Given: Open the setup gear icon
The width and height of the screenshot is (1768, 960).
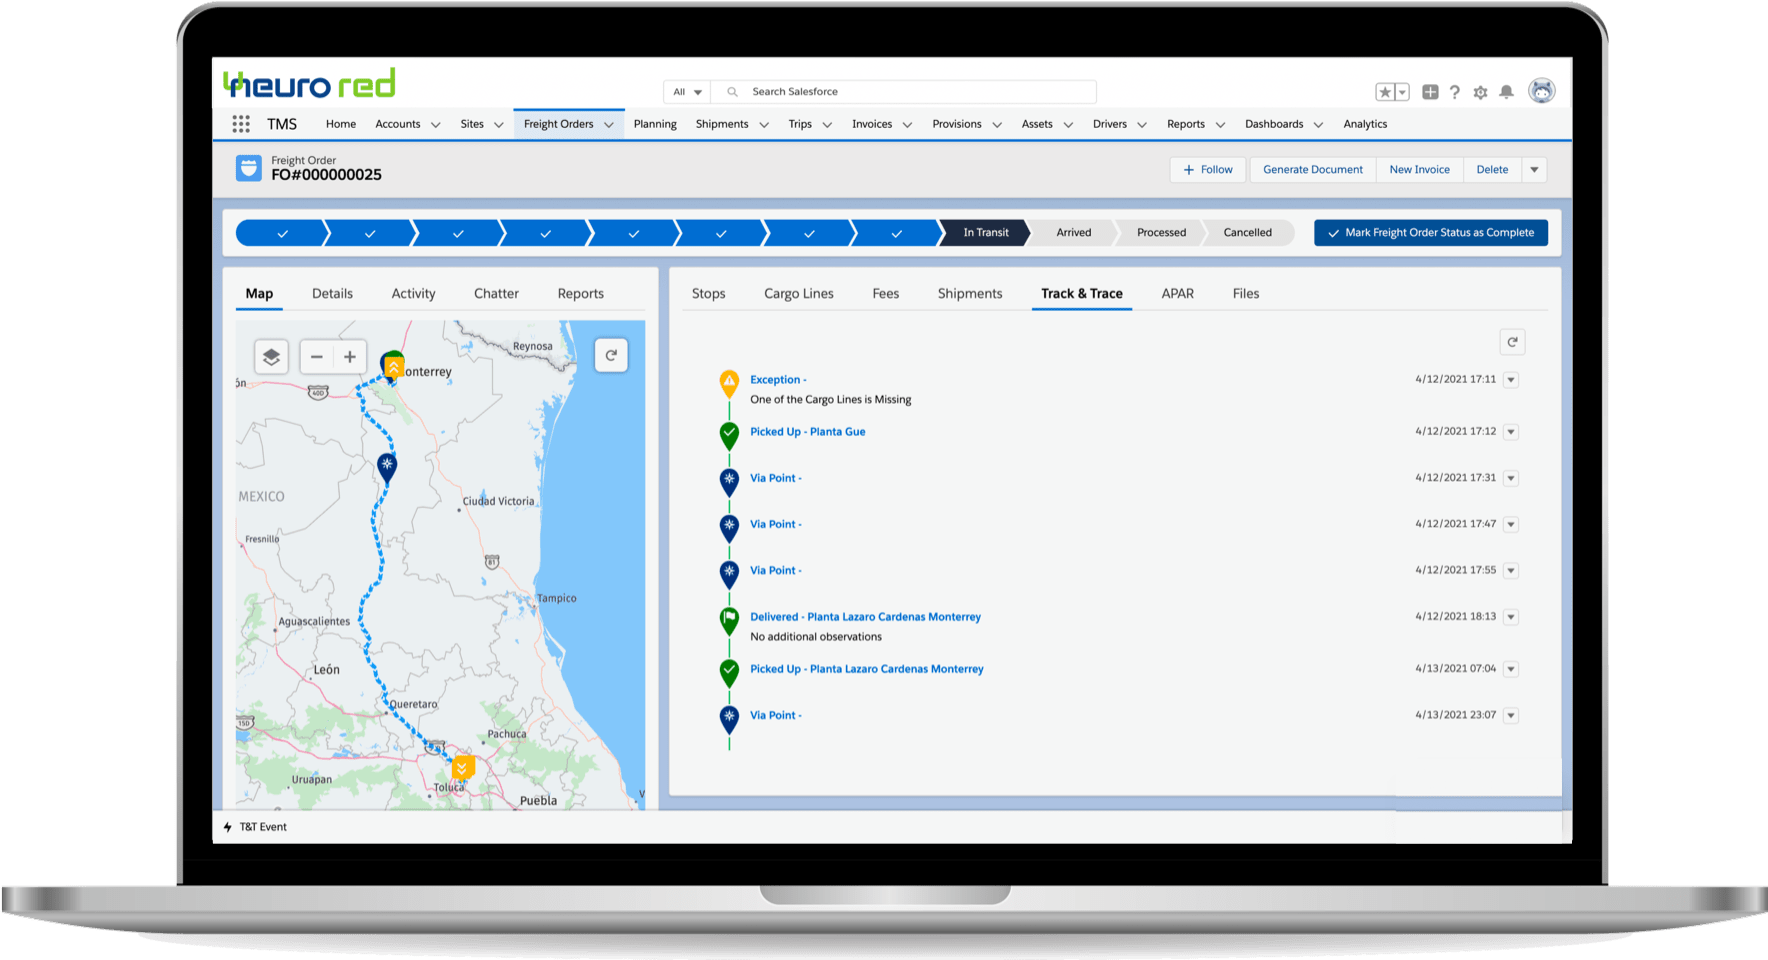Looking at the screenshot, I should point(1480,92).
